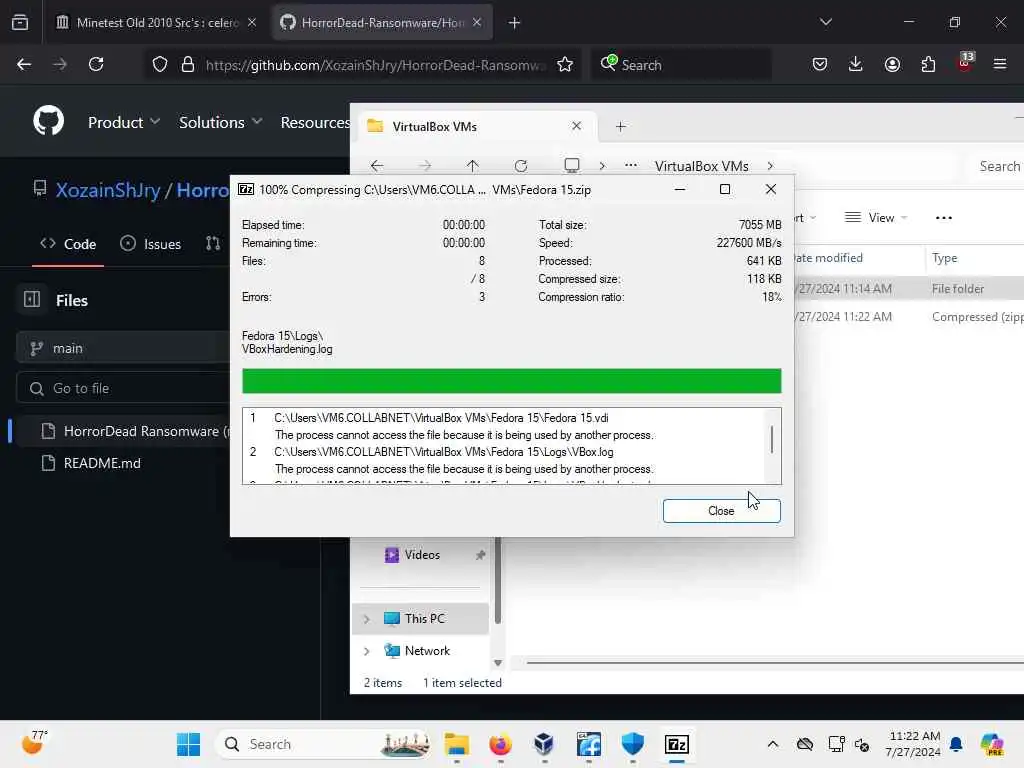Select error 1 Fedora 15.vdi path
Image resolution: width=1024 pixels, height=768 pixels.
pos(441,418)
